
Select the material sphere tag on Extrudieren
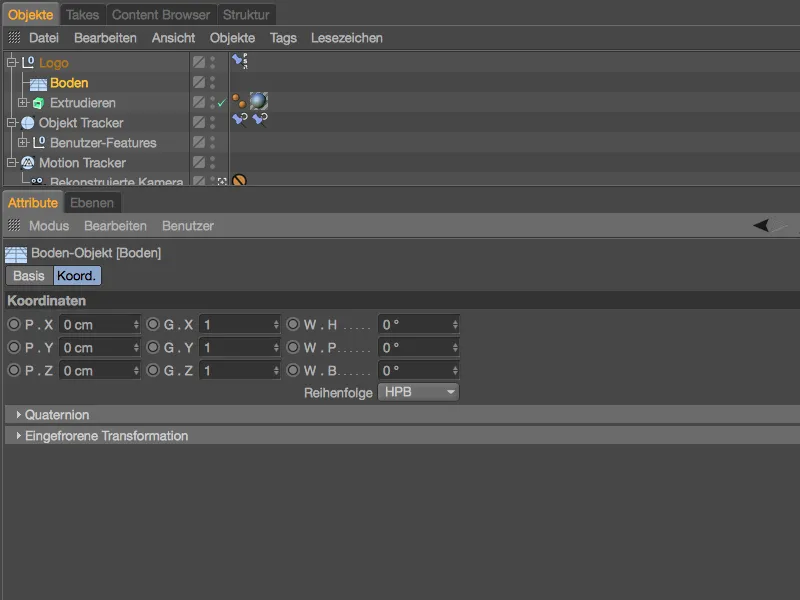[259, 101]
